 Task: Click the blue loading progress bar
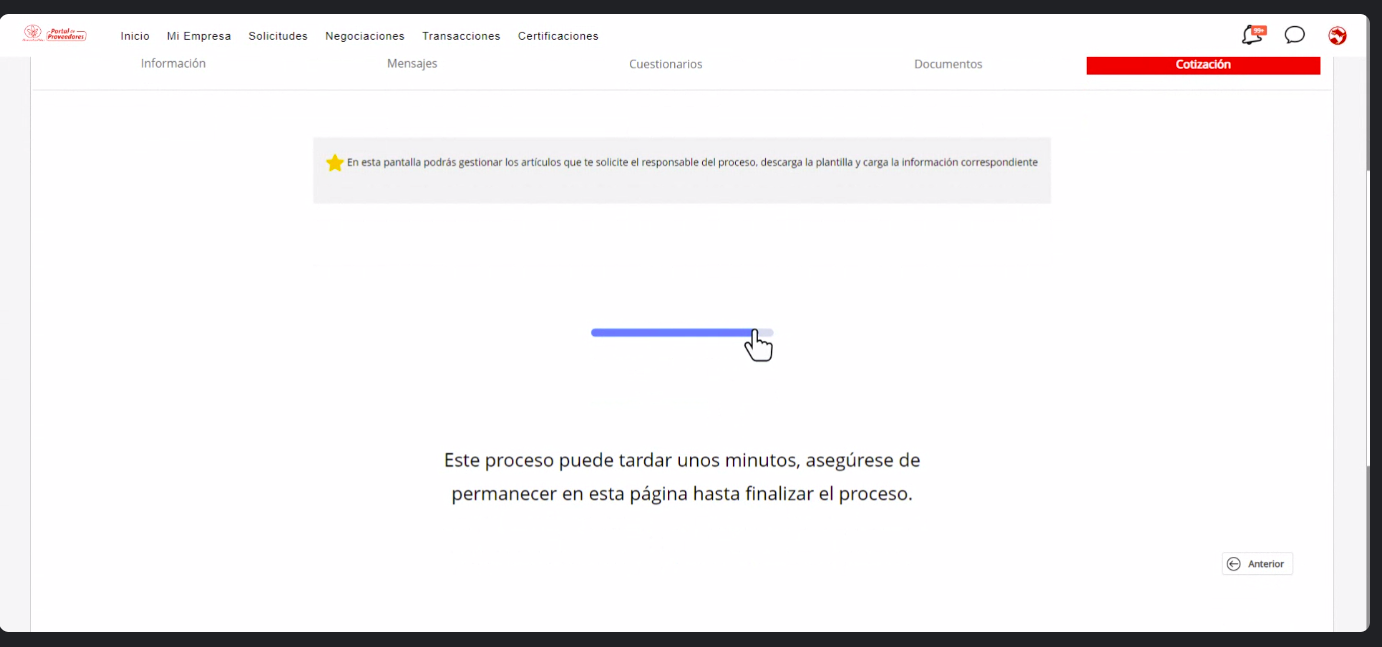click(x=670, y=333)
